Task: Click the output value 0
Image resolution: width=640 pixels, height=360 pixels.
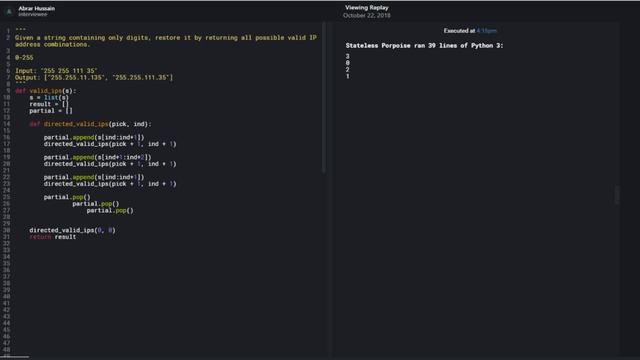Action: point(347,63)
